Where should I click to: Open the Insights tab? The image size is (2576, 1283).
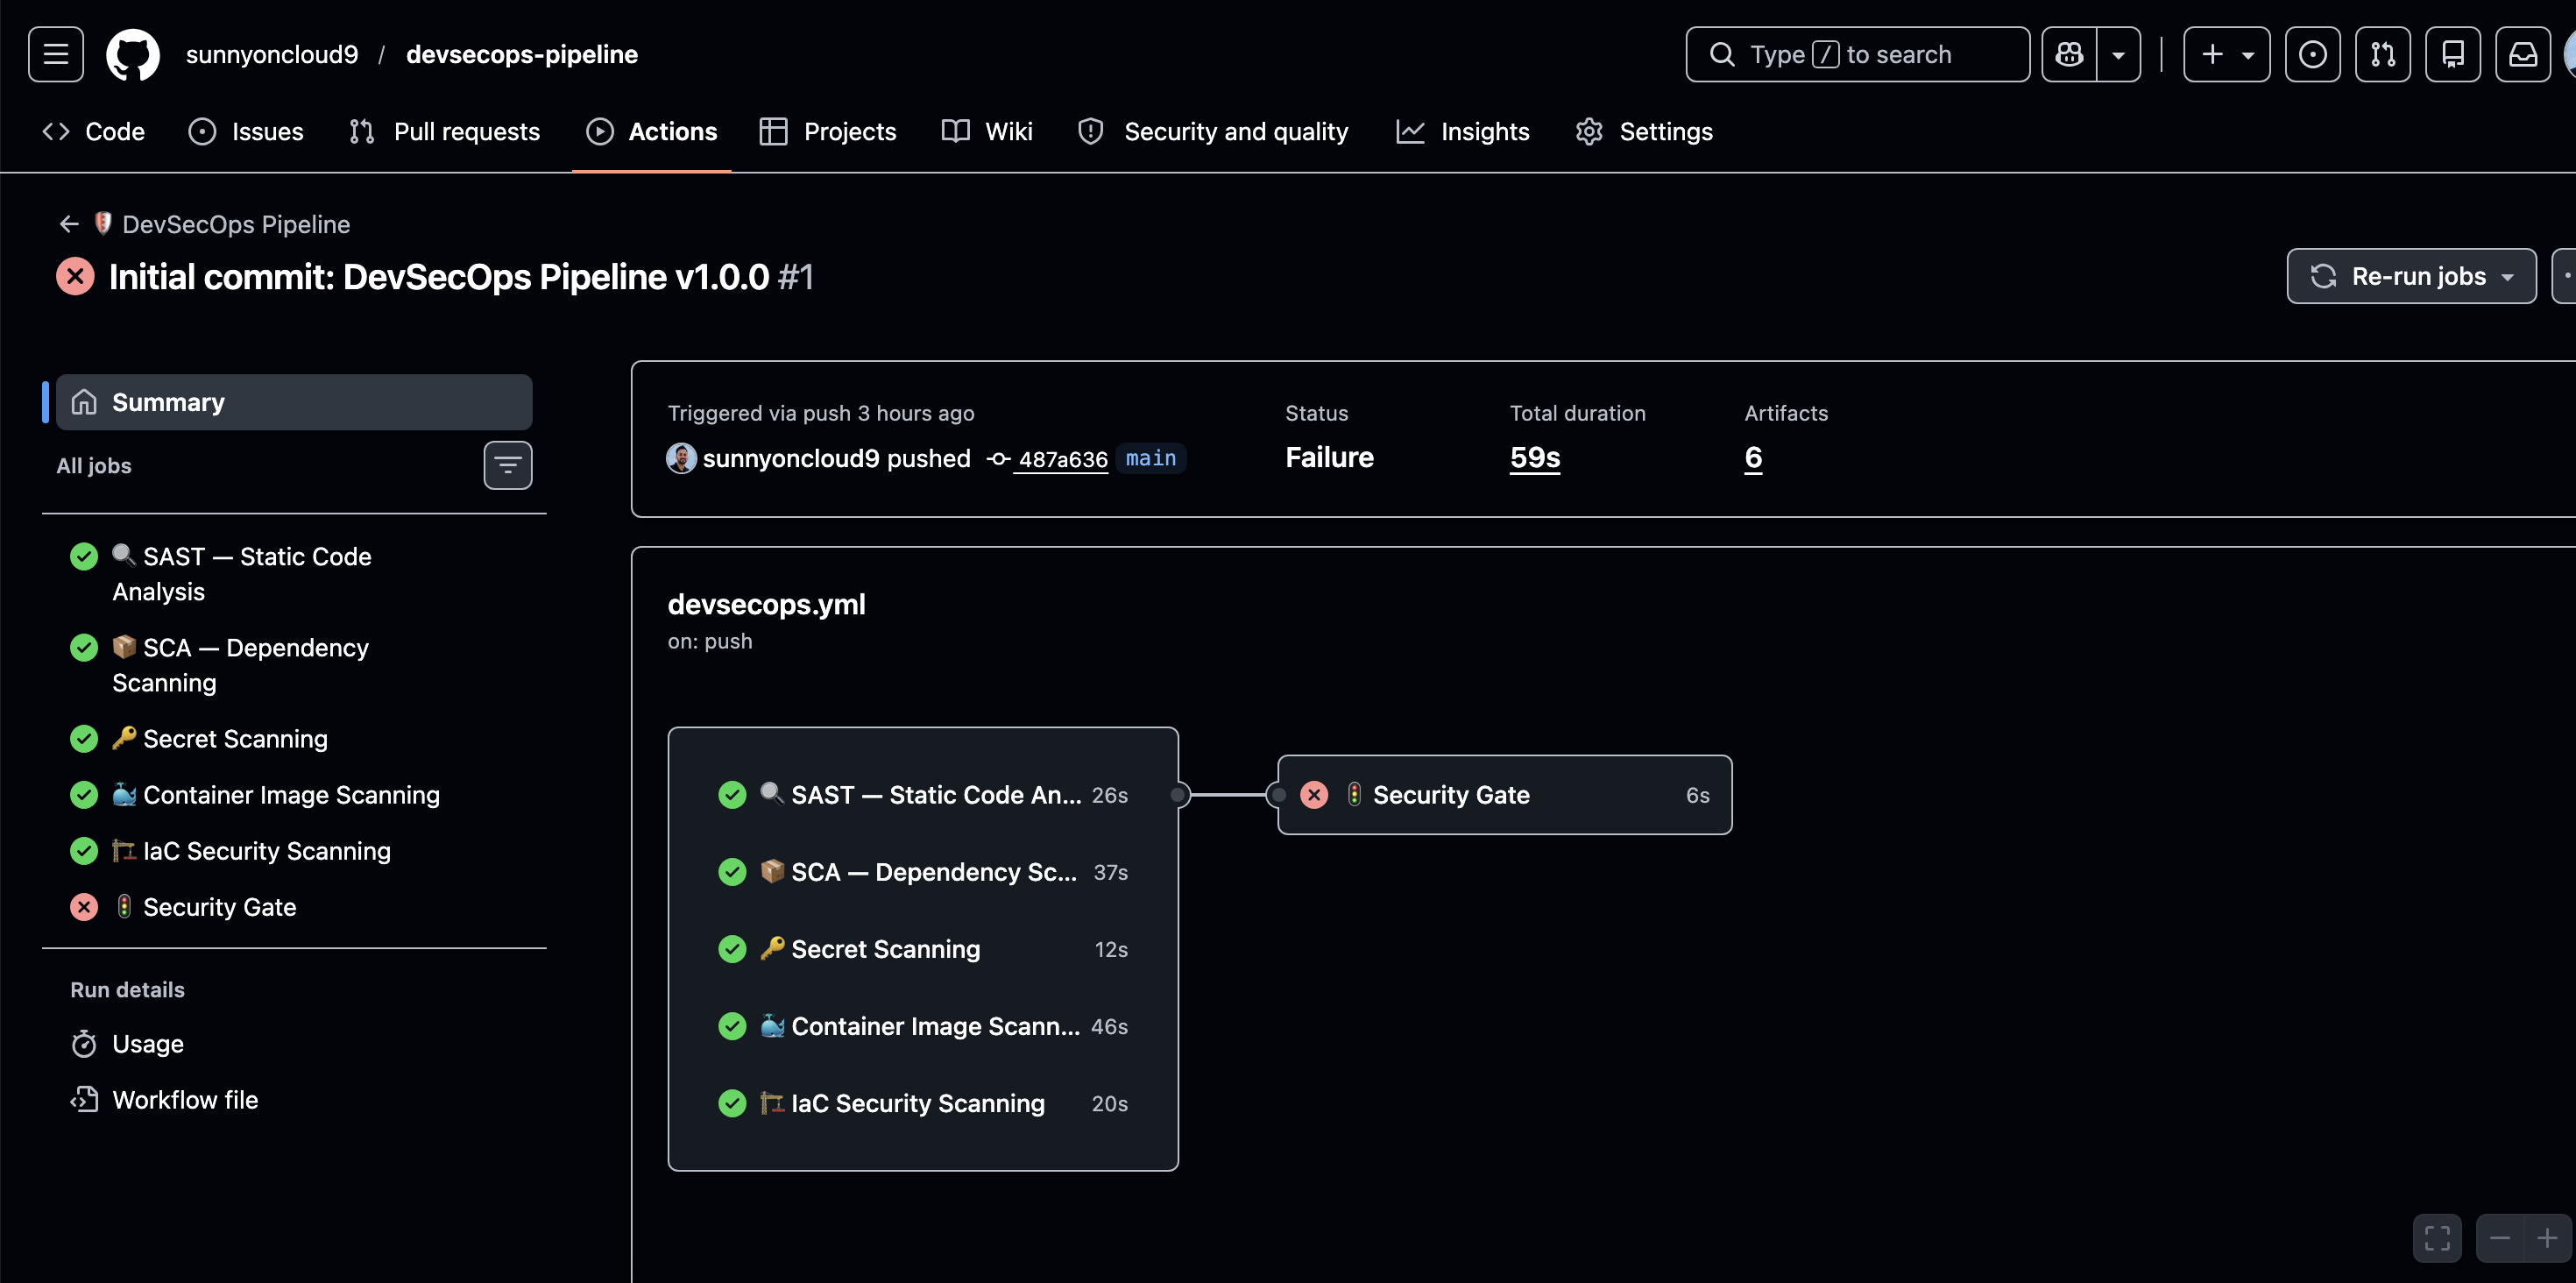pyautogui.click(x=1463, y=132)
